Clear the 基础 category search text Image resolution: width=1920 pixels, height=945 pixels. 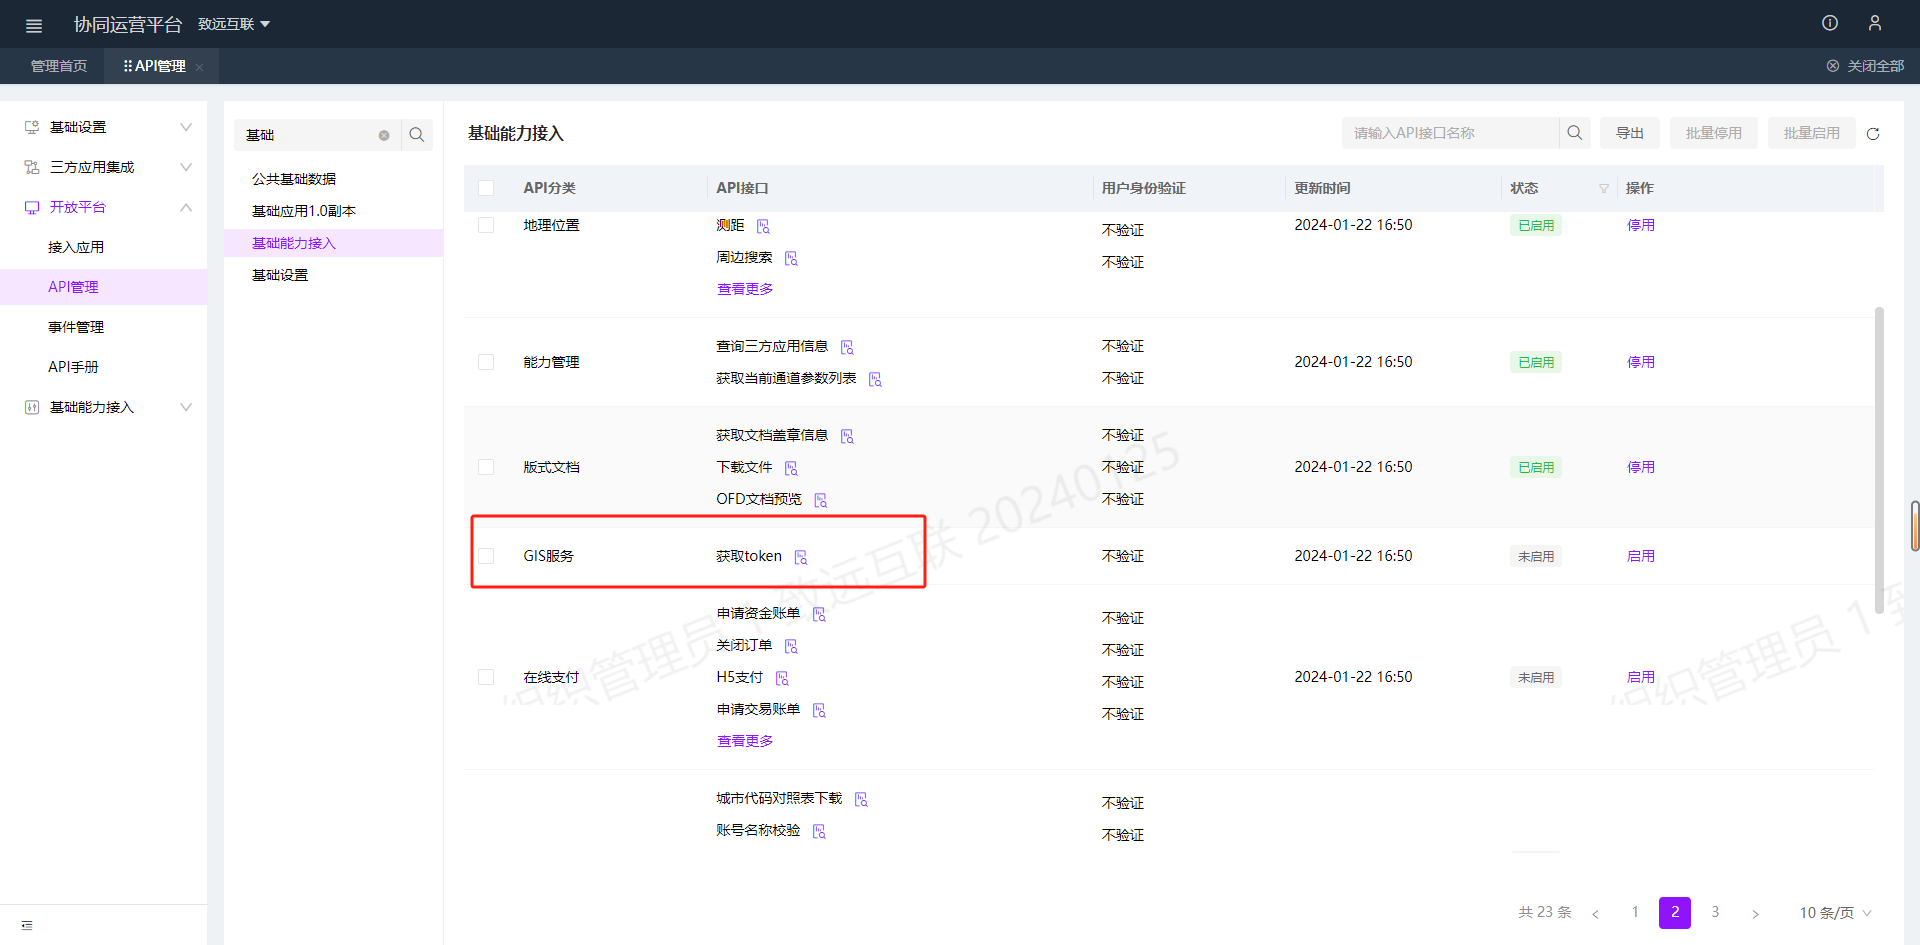coord(384,135)
